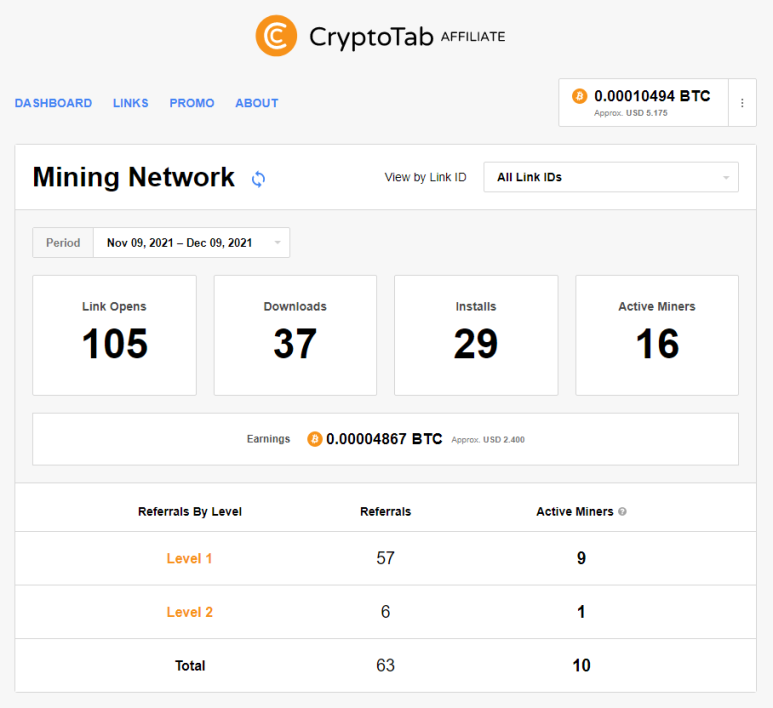Click the Period label

(63, 243)
